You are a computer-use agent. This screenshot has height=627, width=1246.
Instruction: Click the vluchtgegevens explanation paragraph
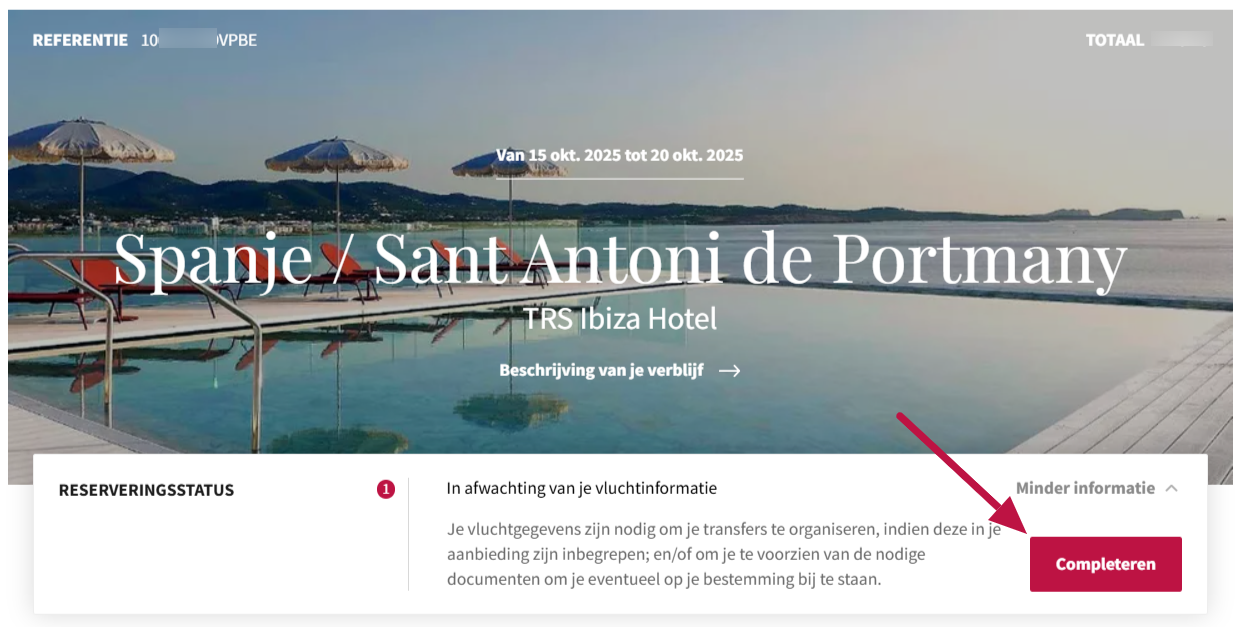coord(724,555)
